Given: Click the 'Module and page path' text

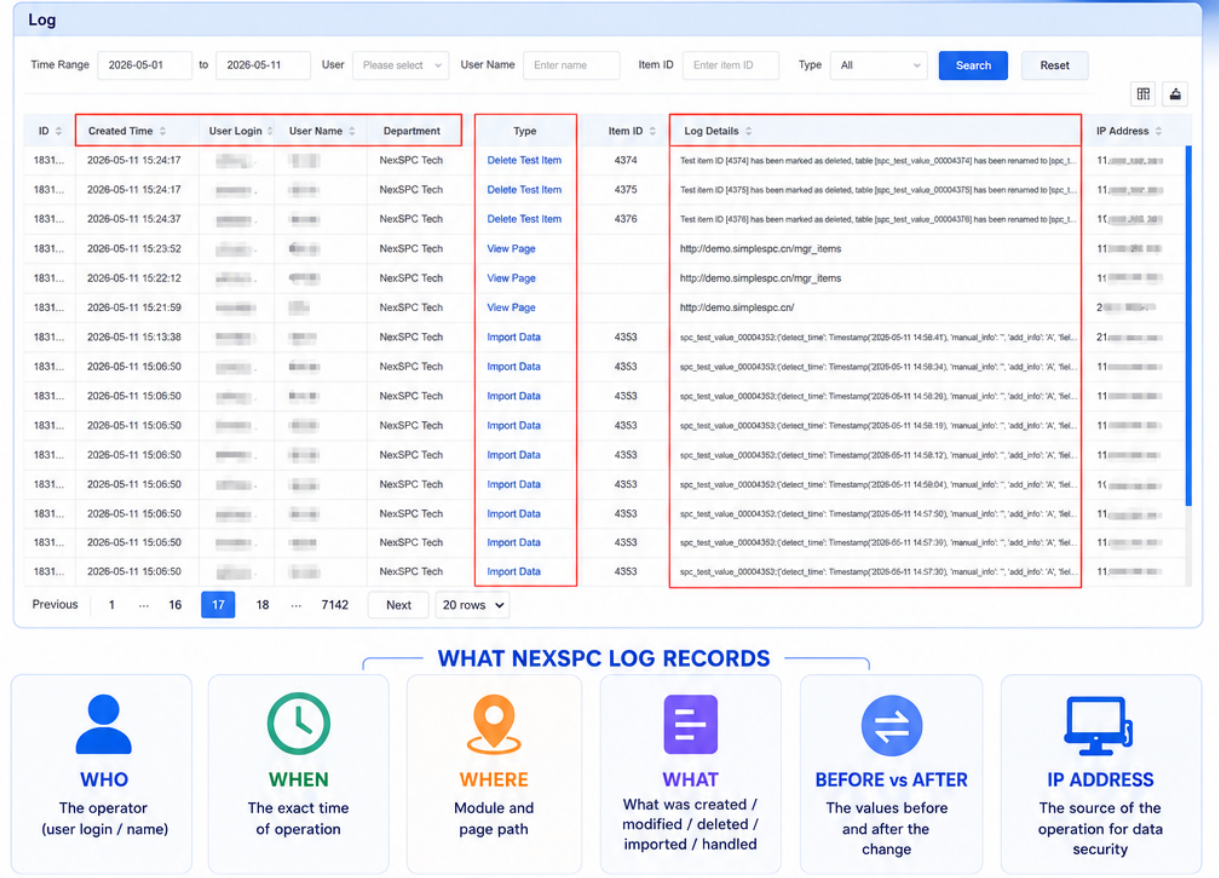Looking at the screenshot, I should [494, 818].
